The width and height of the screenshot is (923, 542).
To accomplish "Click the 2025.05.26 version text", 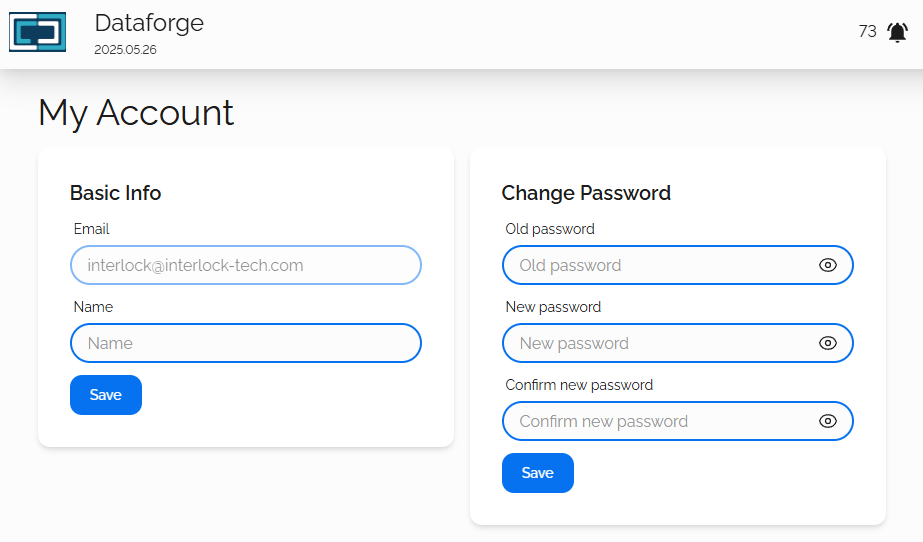I will [125, 49].
